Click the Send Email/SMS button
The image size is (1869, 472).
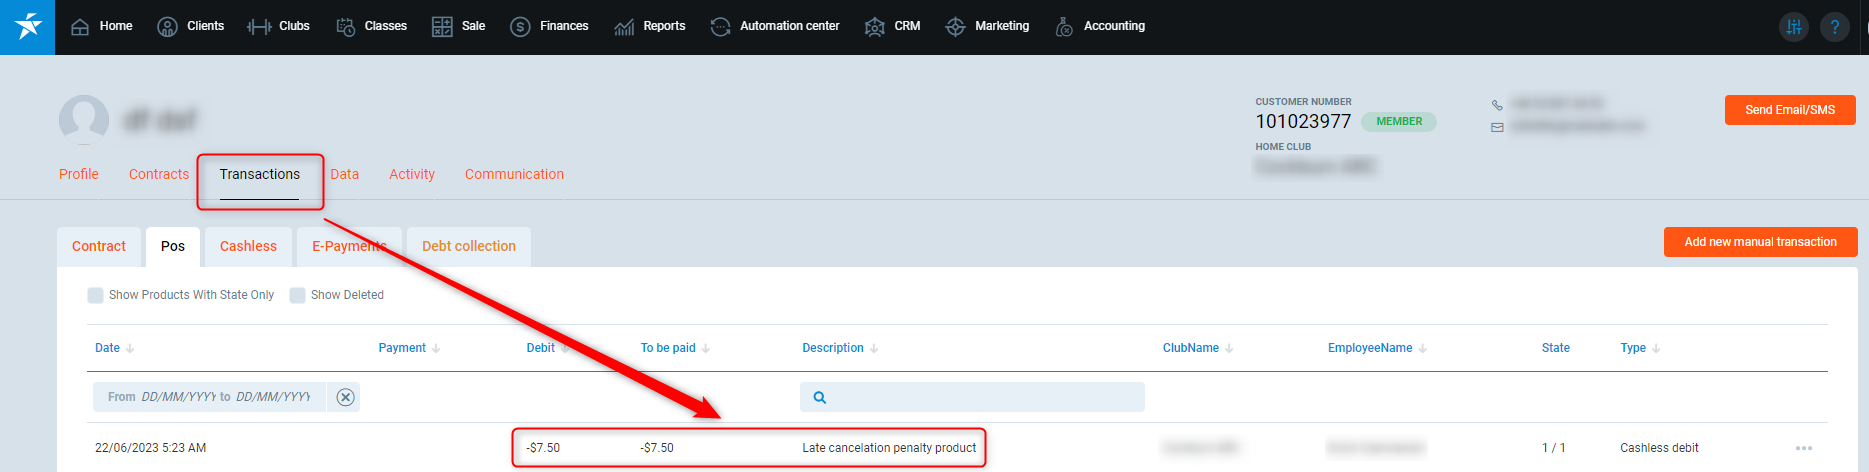click(x=1789, y=110)
